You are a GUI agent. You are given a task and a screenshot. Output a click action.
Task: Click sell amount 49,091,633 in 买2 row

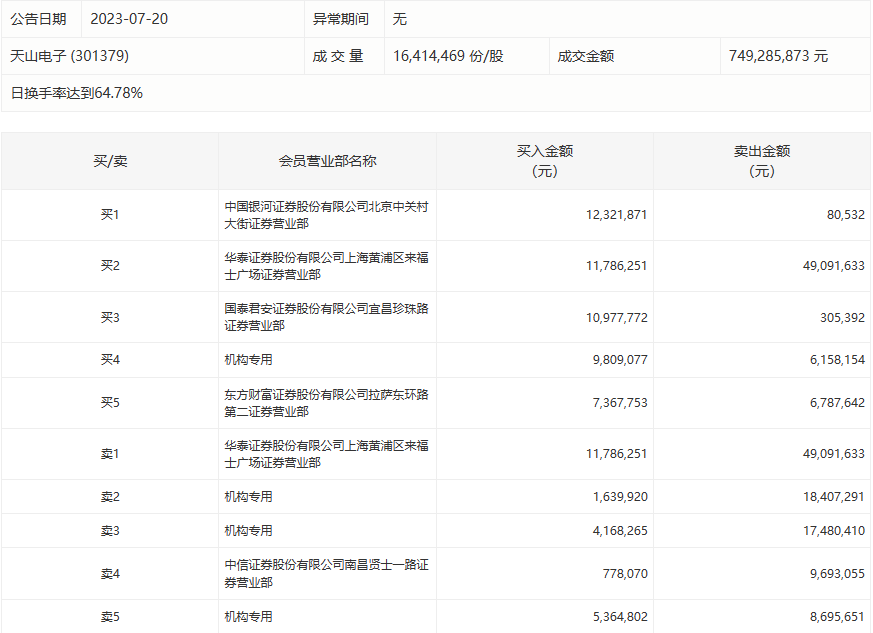(x=833, y=266)
